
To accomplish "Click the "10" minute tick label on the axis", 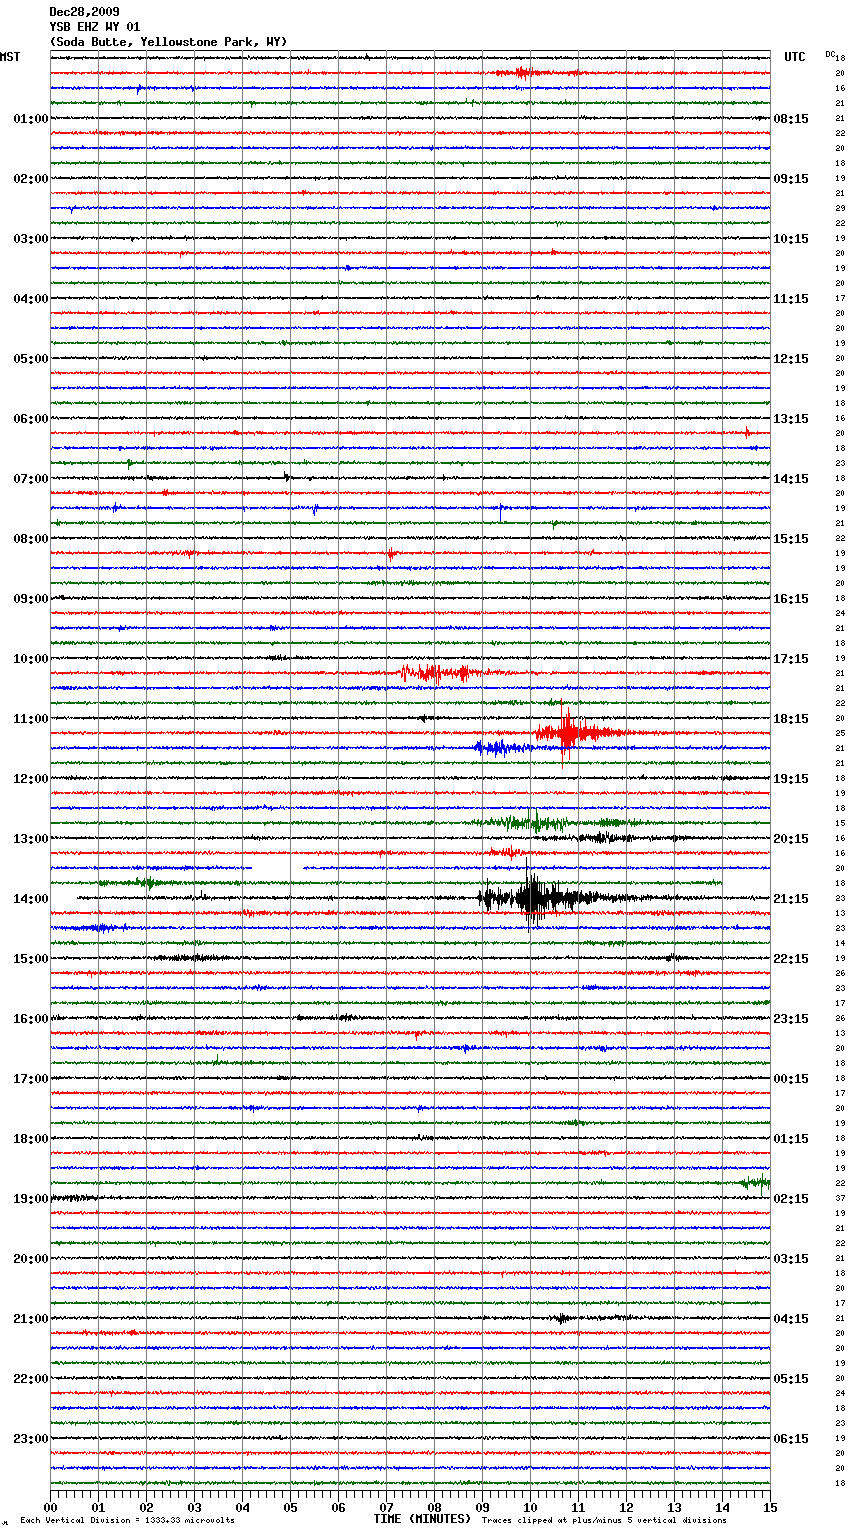I will [530, 1507].
